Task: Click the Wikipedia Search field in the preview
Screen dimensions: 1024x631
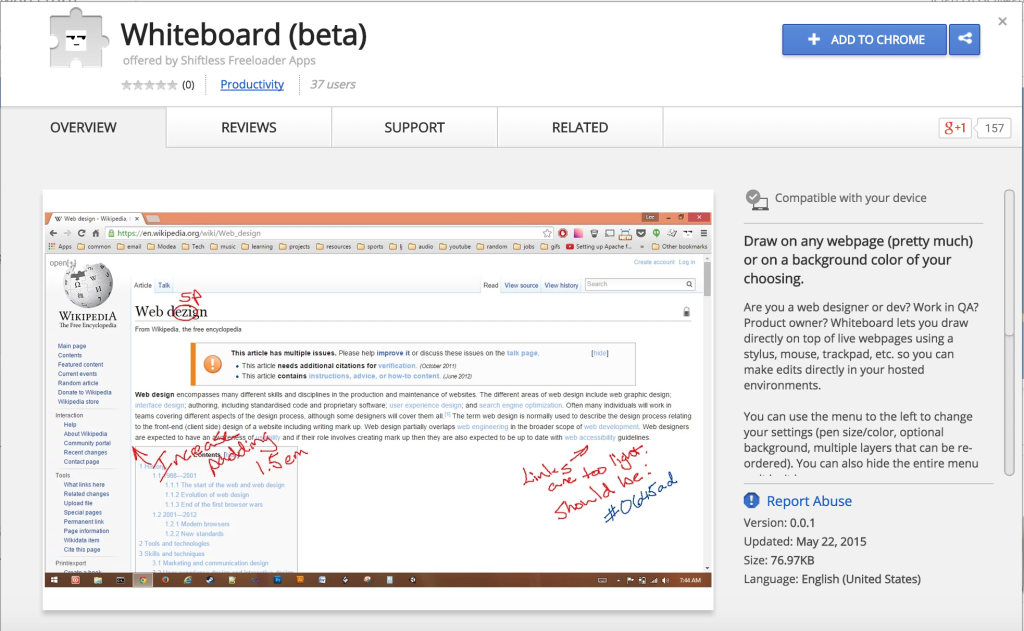Action: (639, 284)
